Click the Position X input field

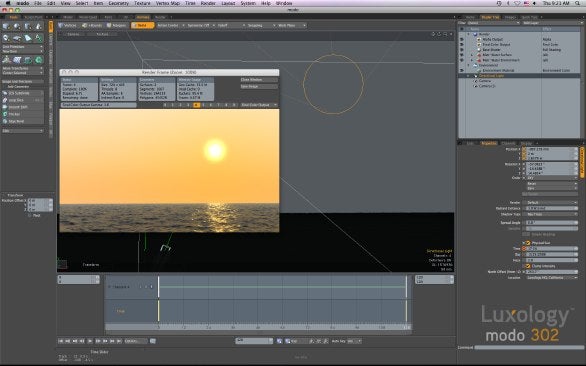(552, 149)
